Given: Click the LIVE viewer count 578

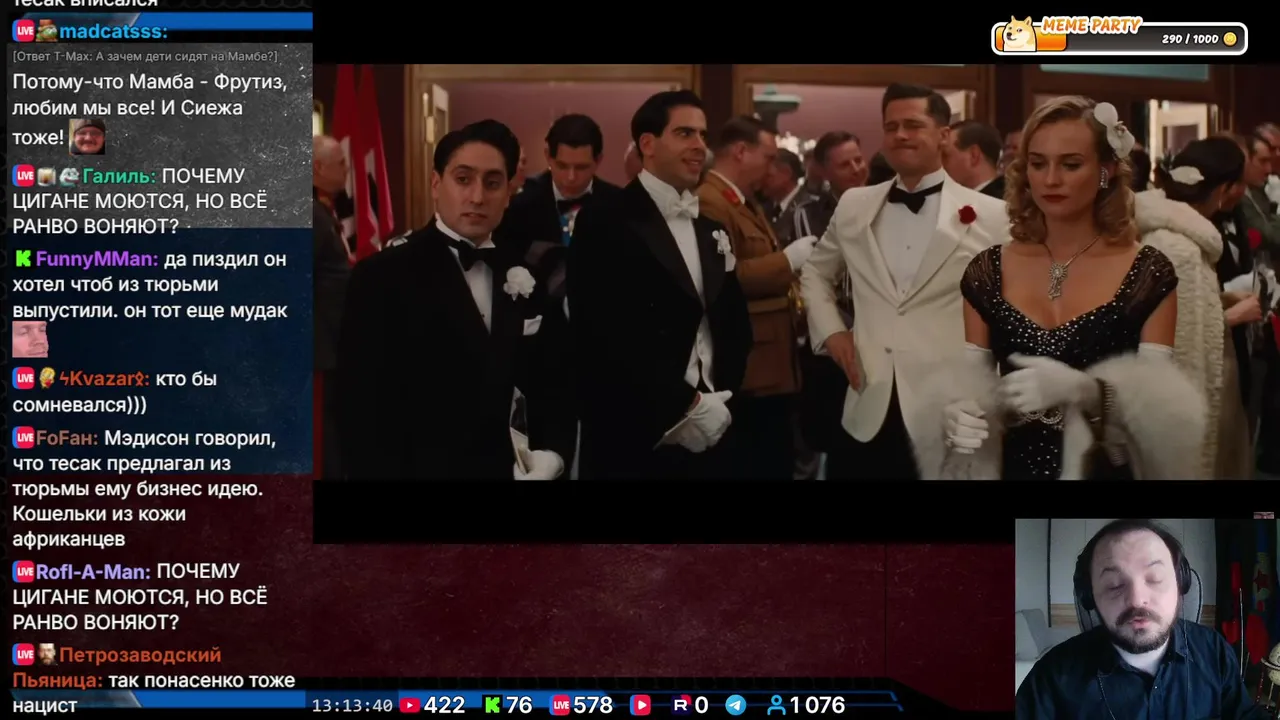Looking at the screenshot, I should pyautogui.click(x=593, y=705).
